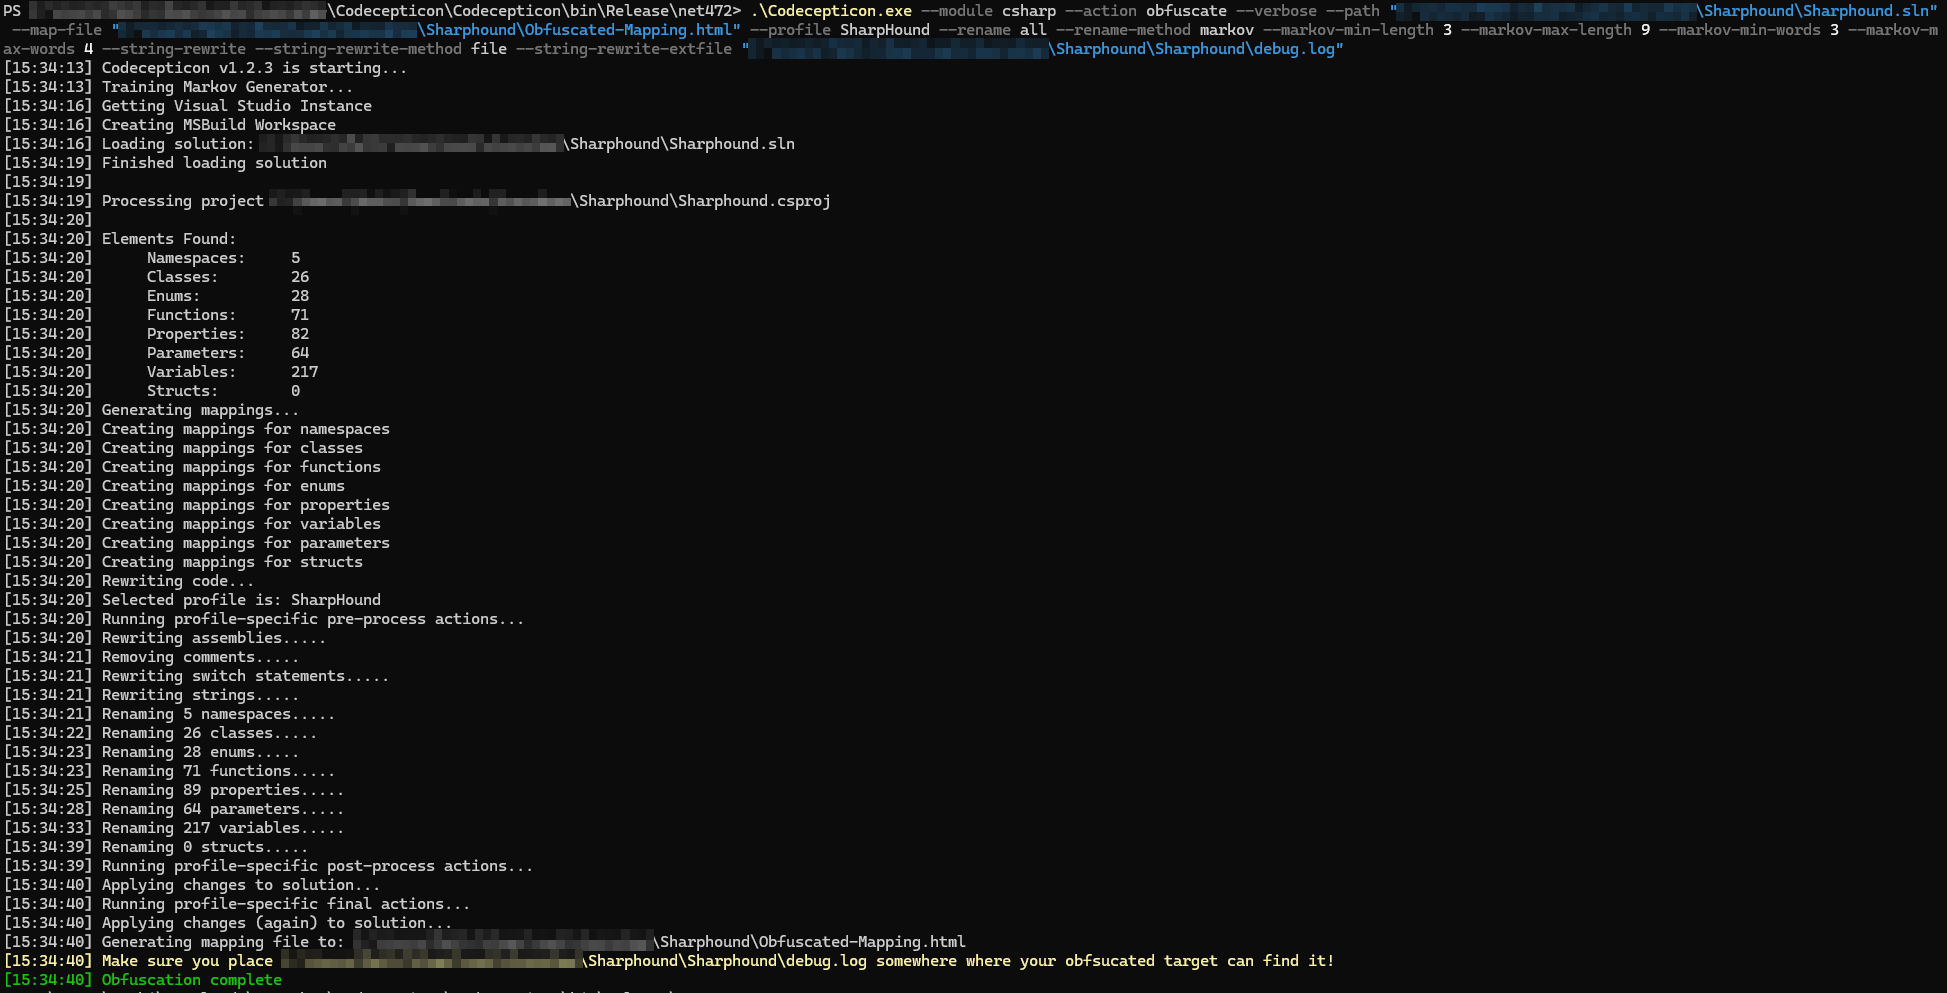Click the Sharphound.csproj project path

[x=704, y=201]
